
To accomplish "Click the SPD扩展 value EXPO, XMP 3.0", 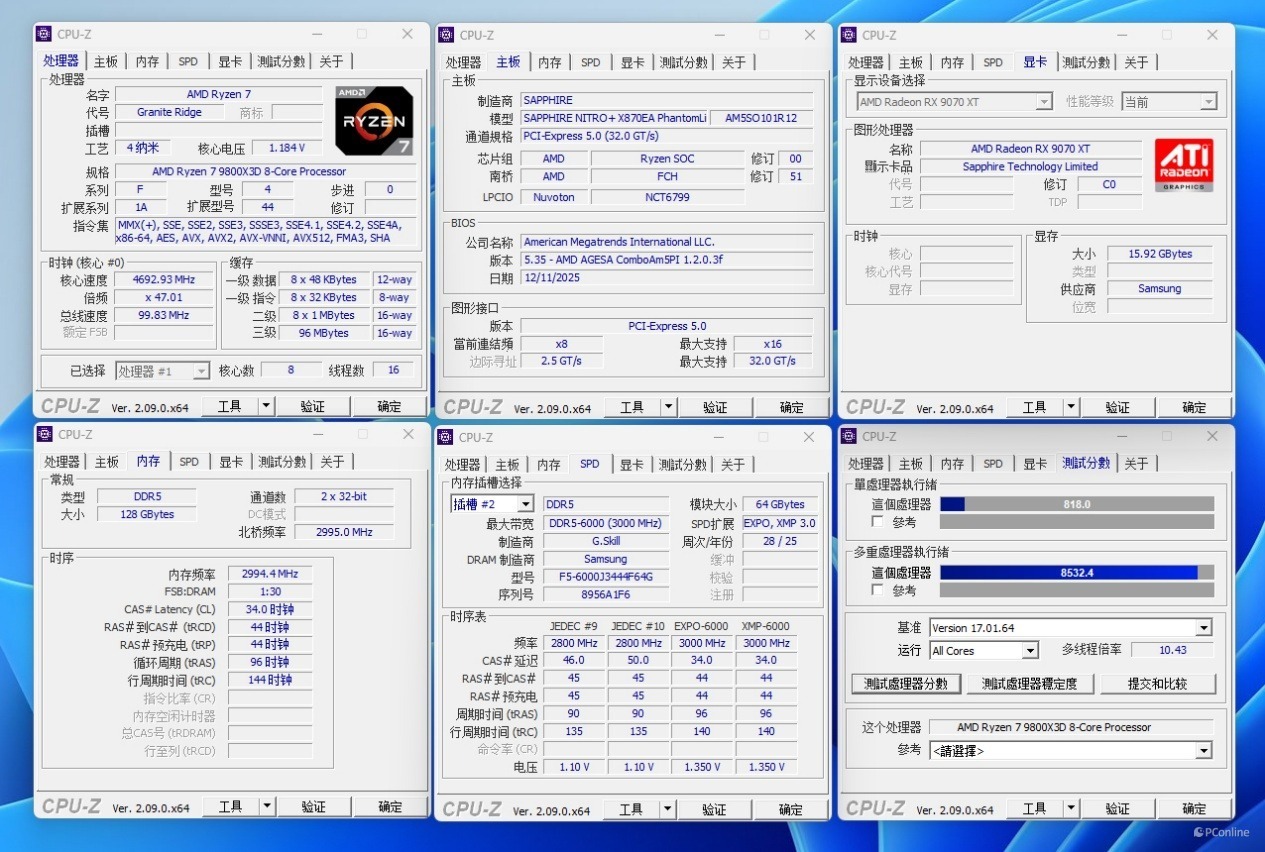I will (781, 523).
